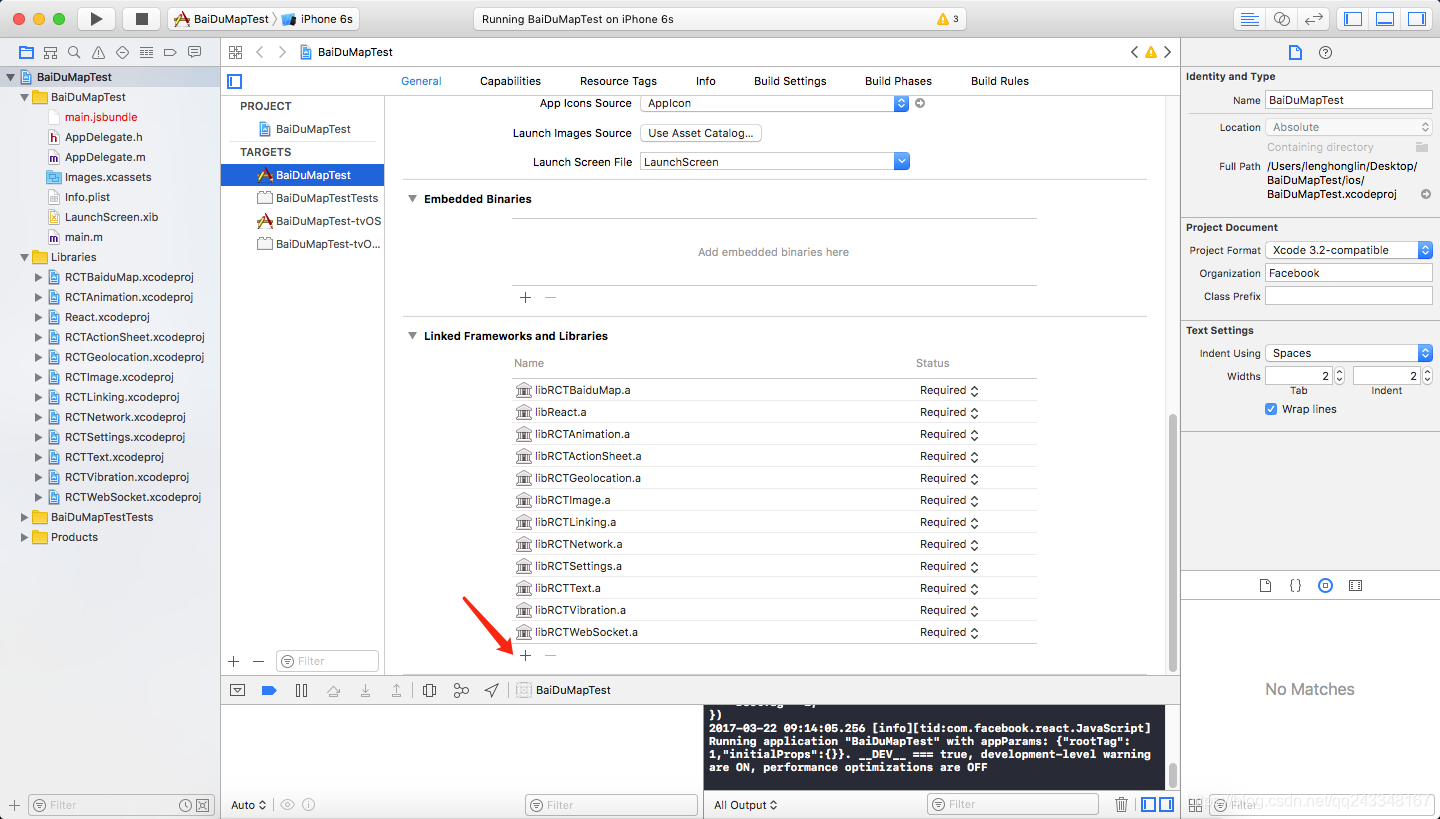Hide the Debug area pane

[x=1385, y=19]
